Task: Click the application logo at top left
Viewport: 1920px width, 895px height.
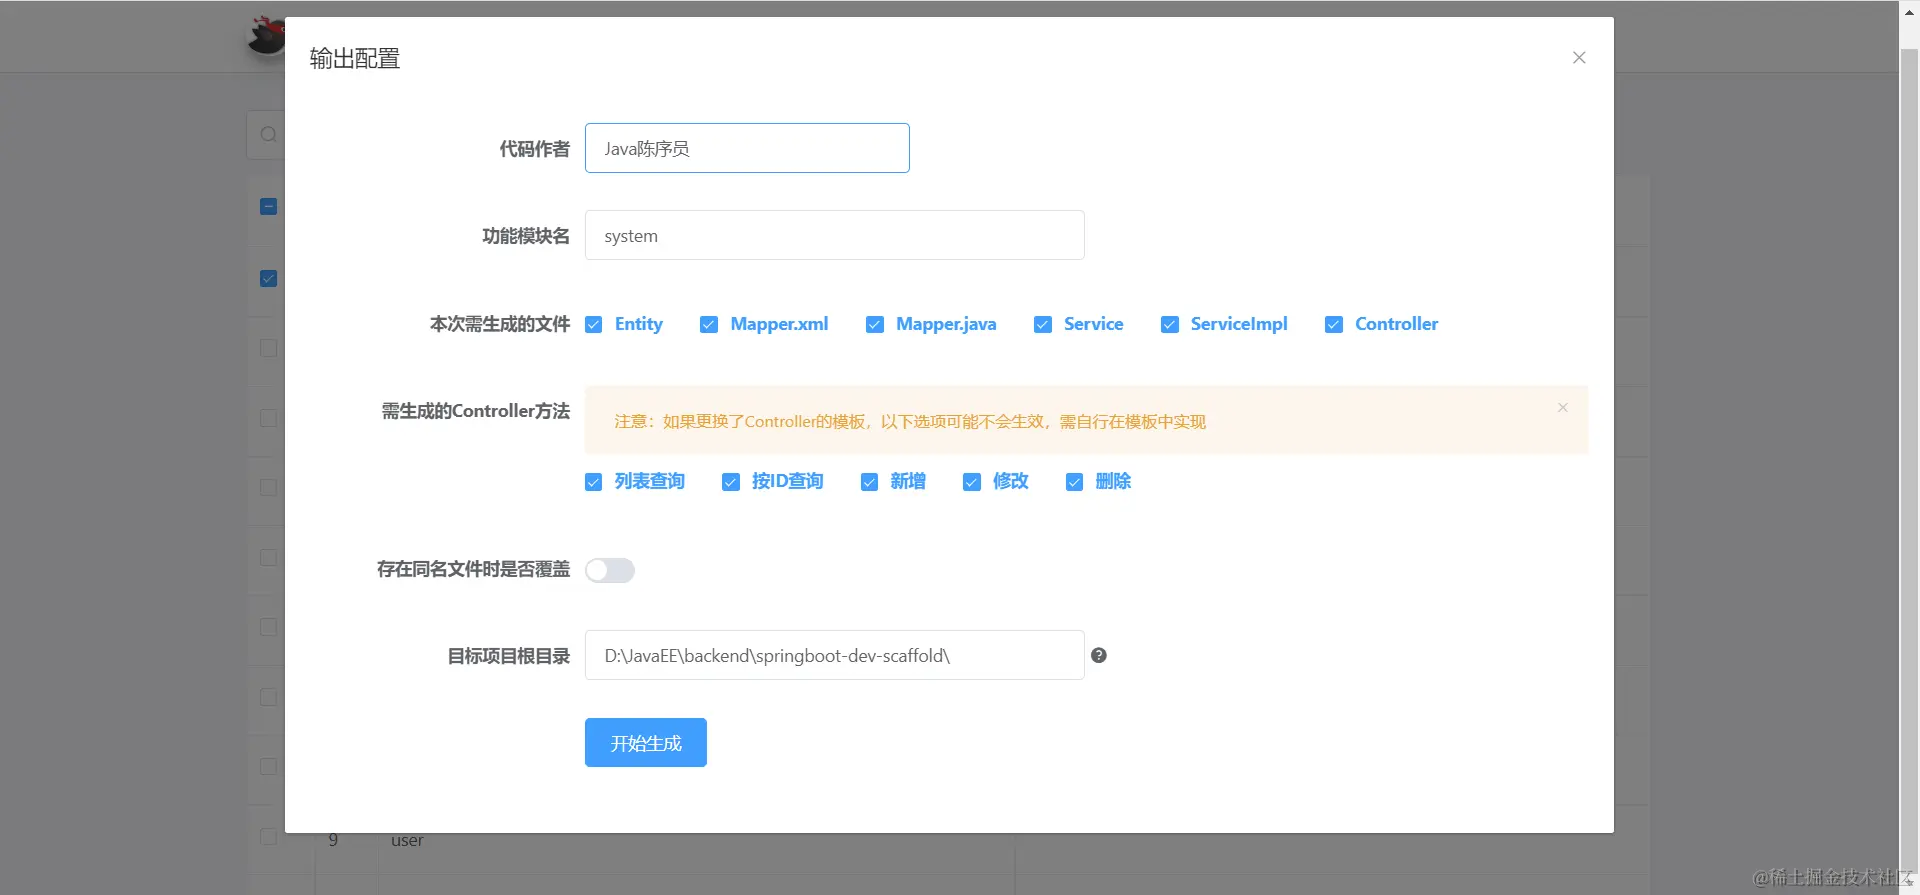Action: click(x=266, y=36)
